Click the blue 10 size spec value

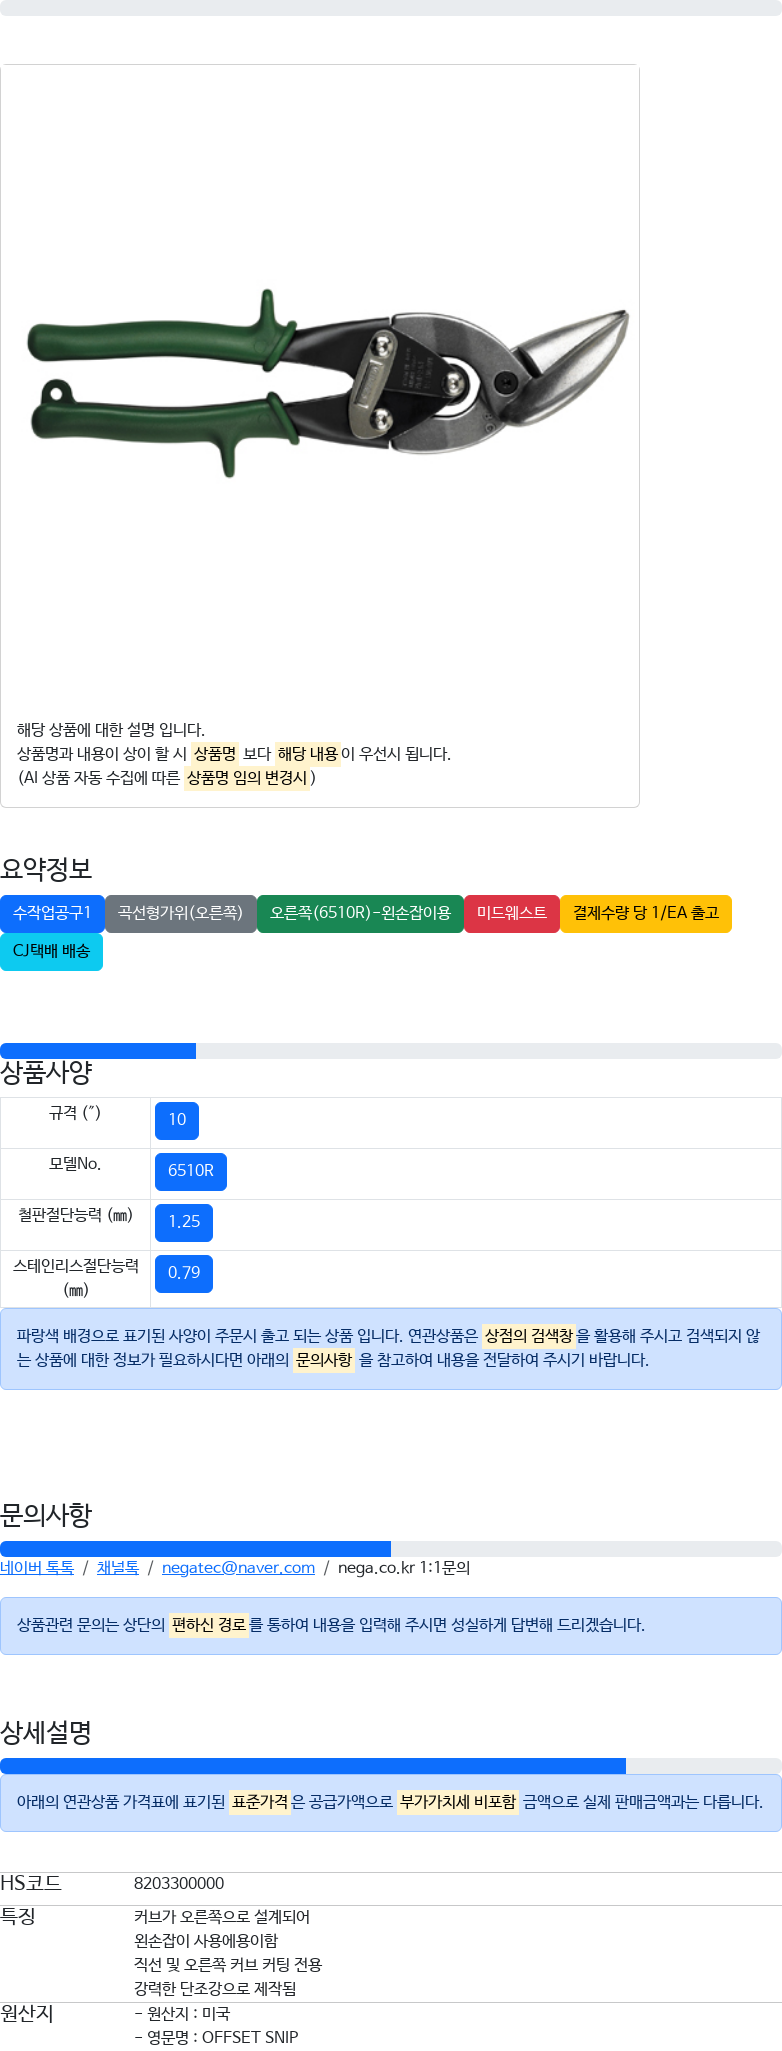tap(177, 1120)
